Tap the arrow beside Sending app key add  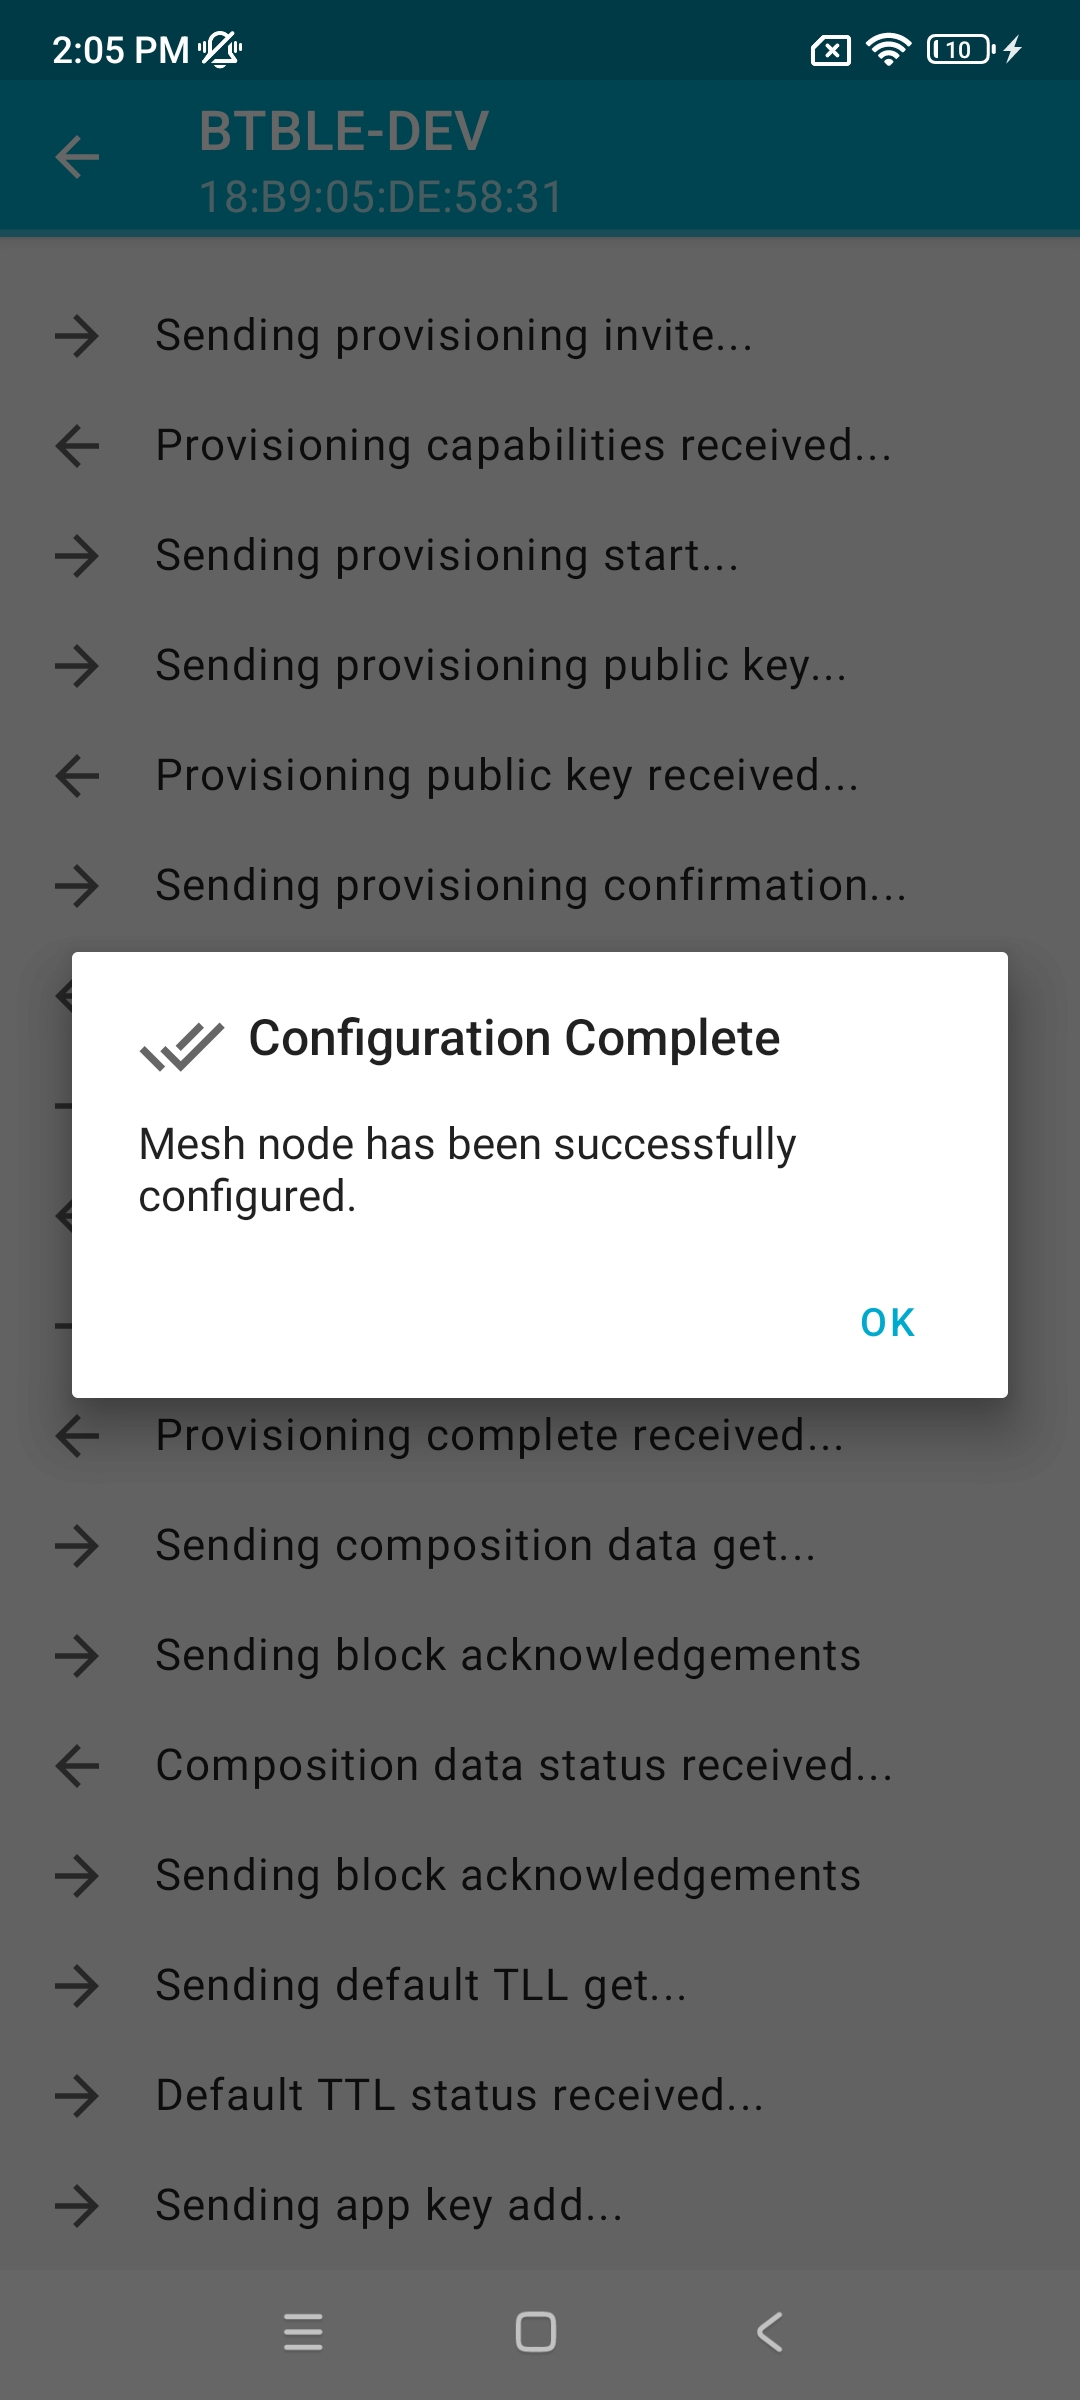pyautogui.click(x=77, y=2206)
